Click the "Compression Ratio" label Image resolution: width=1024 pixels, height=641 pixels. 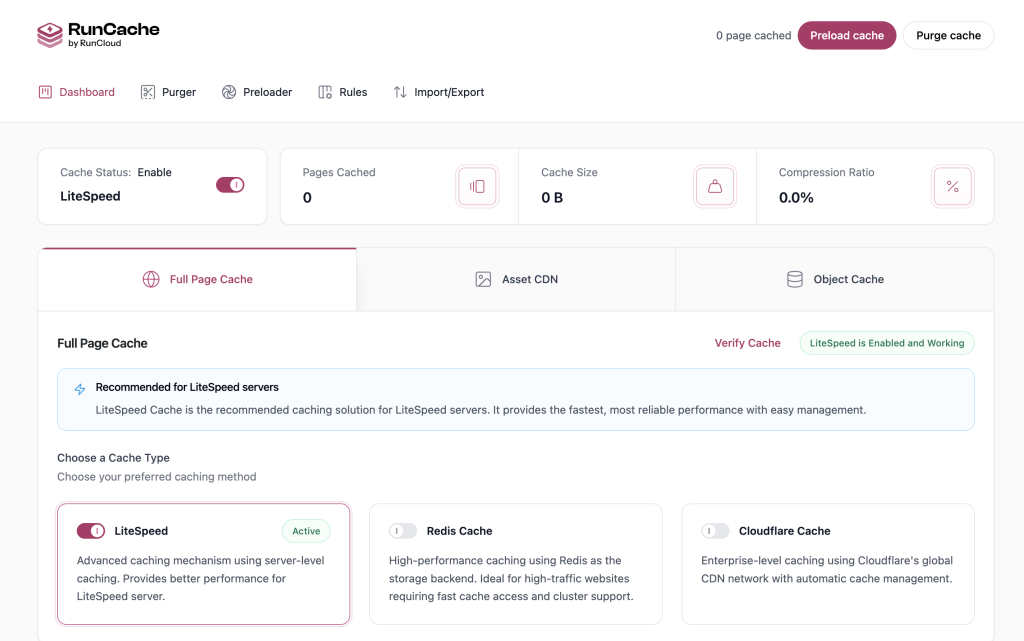click(x=826, y=172)
